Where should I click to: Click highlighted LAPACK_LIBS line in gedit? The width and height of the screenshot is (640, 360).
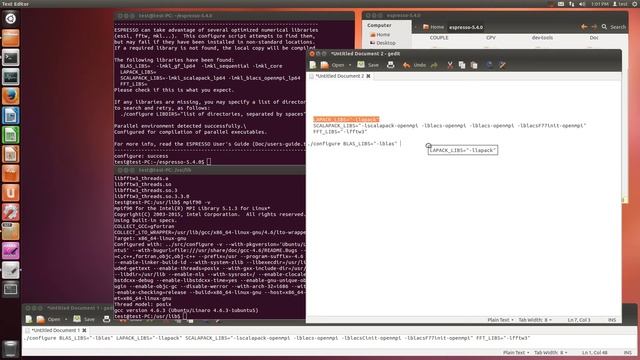click(x=346, y=119)
